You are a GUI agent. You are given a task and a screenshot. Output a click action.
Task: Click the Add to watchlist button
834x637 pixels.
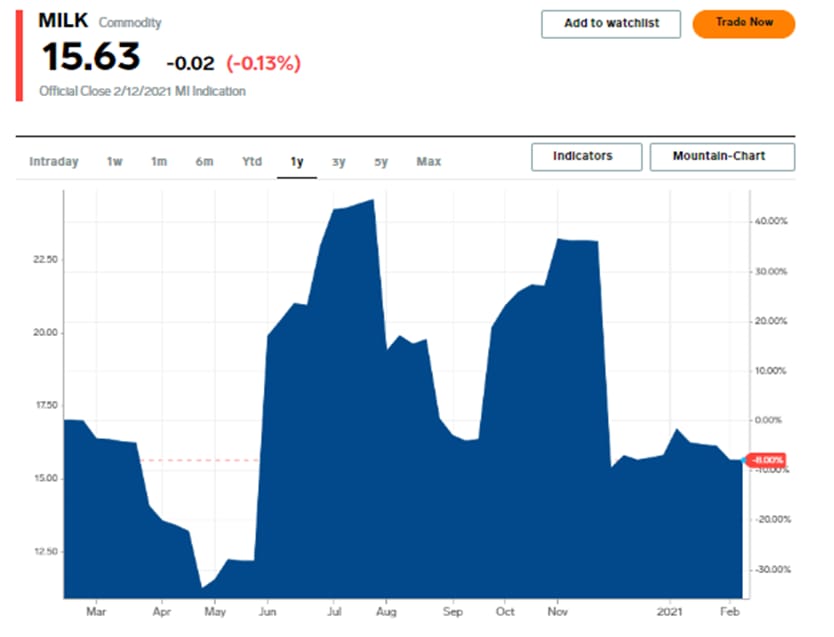[611, 24]
